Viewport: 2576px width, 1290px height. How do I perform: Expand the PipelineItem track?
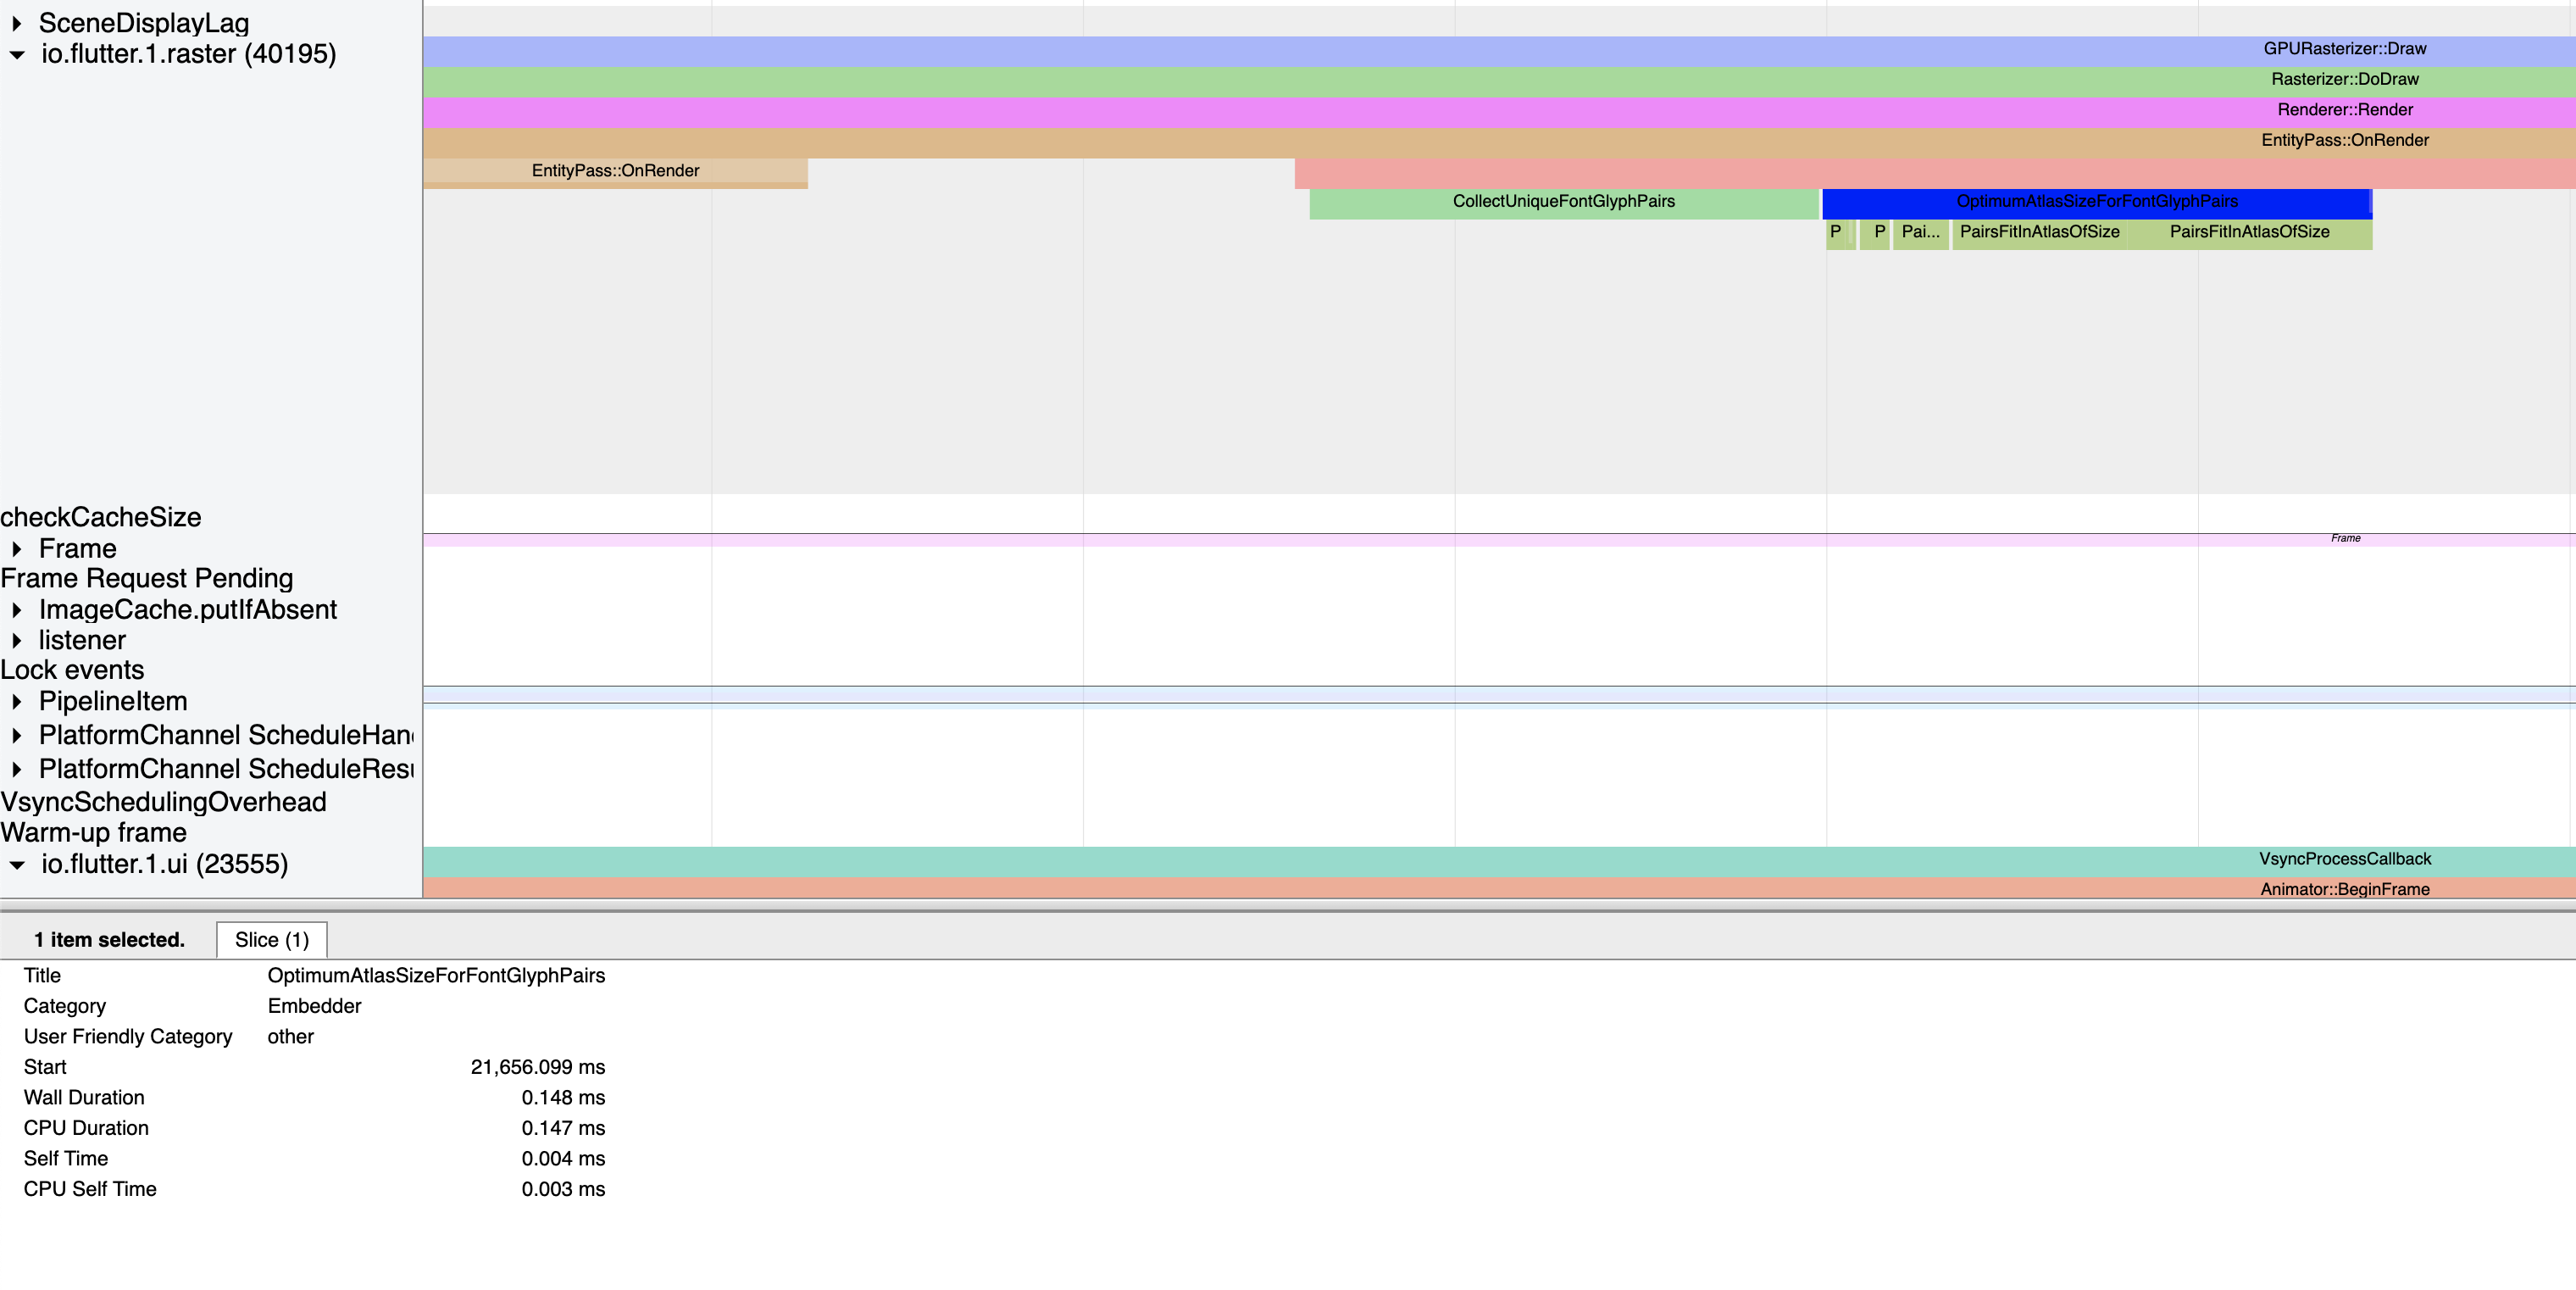[17, 702]
